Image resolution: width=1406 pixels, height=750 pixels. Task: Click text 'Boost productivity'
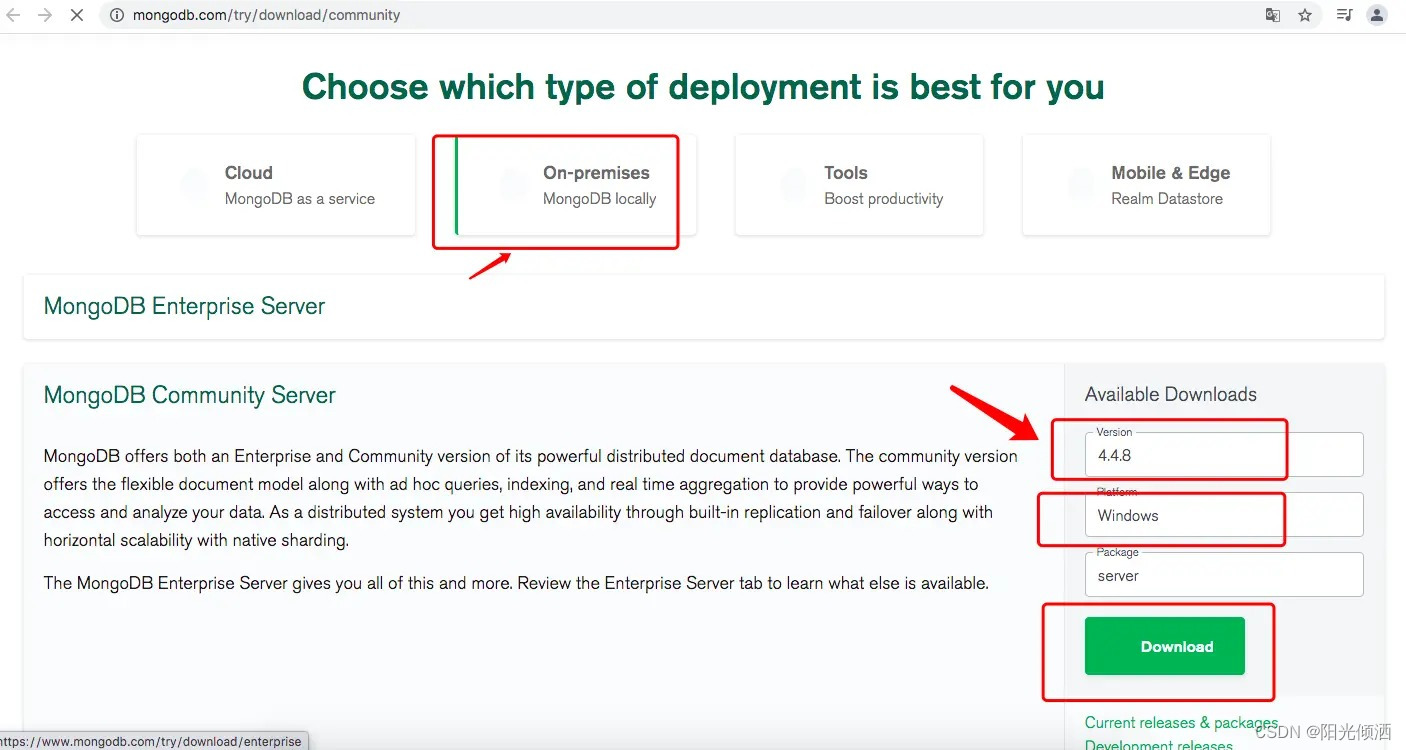tap(884, 199)
